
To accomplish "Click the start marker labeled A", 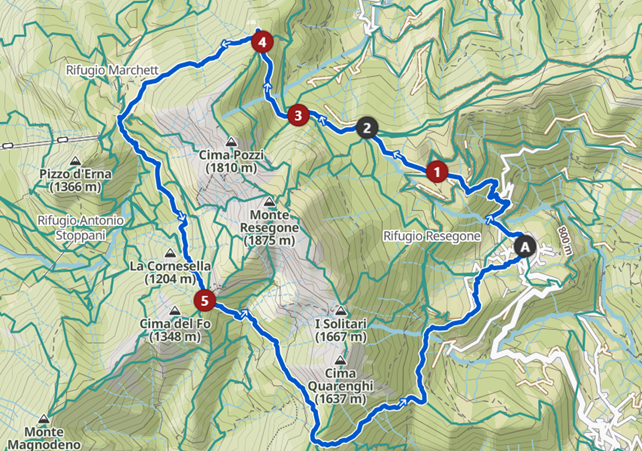I will pyautogui.click(x=525, y=247).
